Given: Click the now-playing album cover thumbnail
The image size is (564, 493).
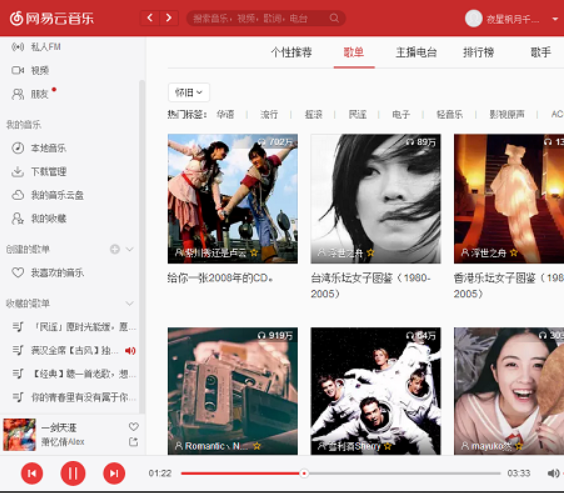Looking at the screenshot, I should (x=19, y=434).
